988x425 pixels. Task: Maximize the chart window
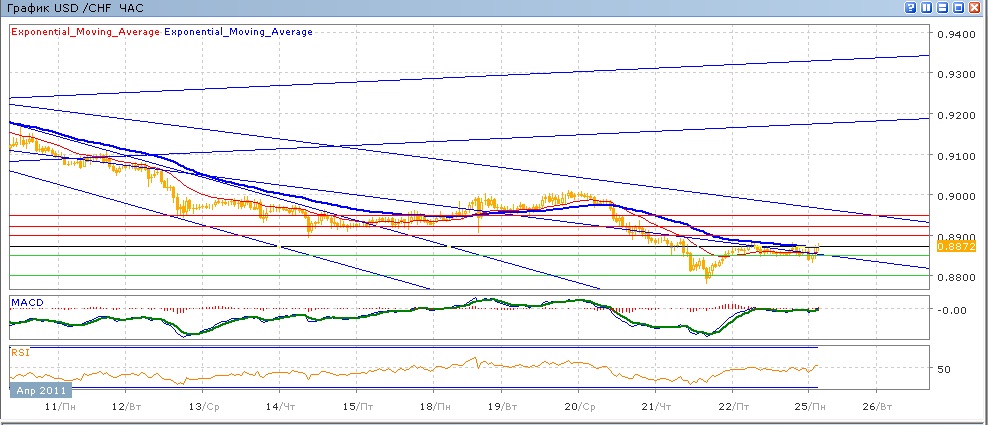click(x=958, y=8)
